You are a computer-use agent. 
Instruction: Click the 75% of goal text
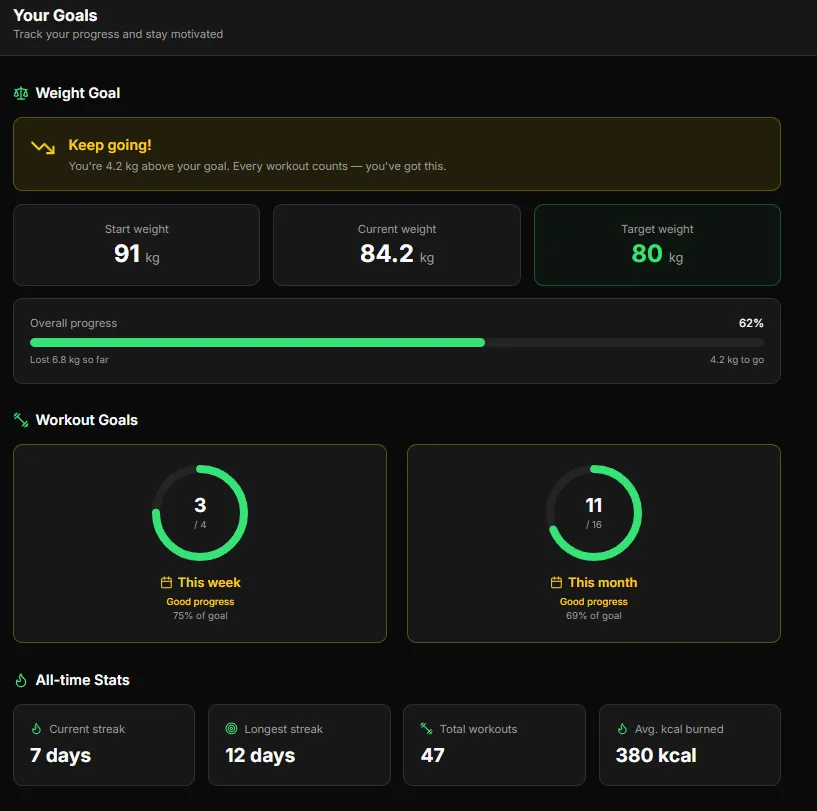click(x=200, y=616)
